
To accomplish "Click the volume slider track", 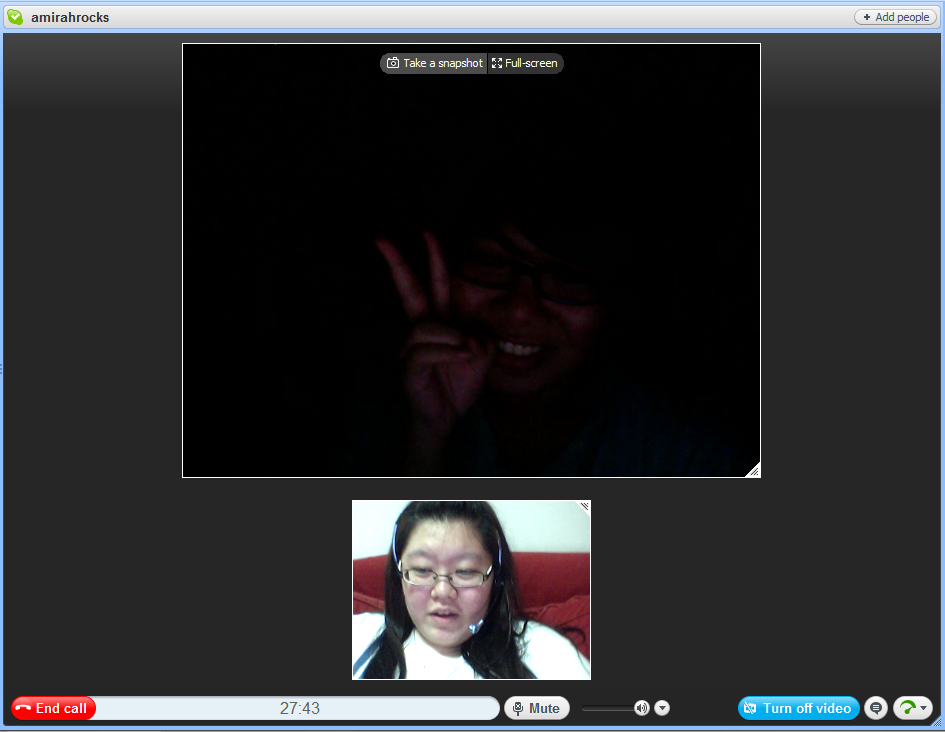I will coord(608,709).
